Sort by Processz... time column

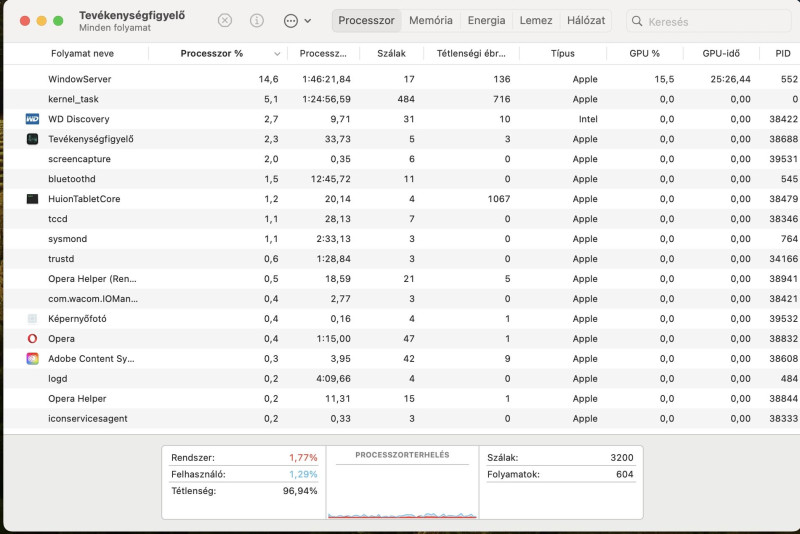click(x=323, y=54)
